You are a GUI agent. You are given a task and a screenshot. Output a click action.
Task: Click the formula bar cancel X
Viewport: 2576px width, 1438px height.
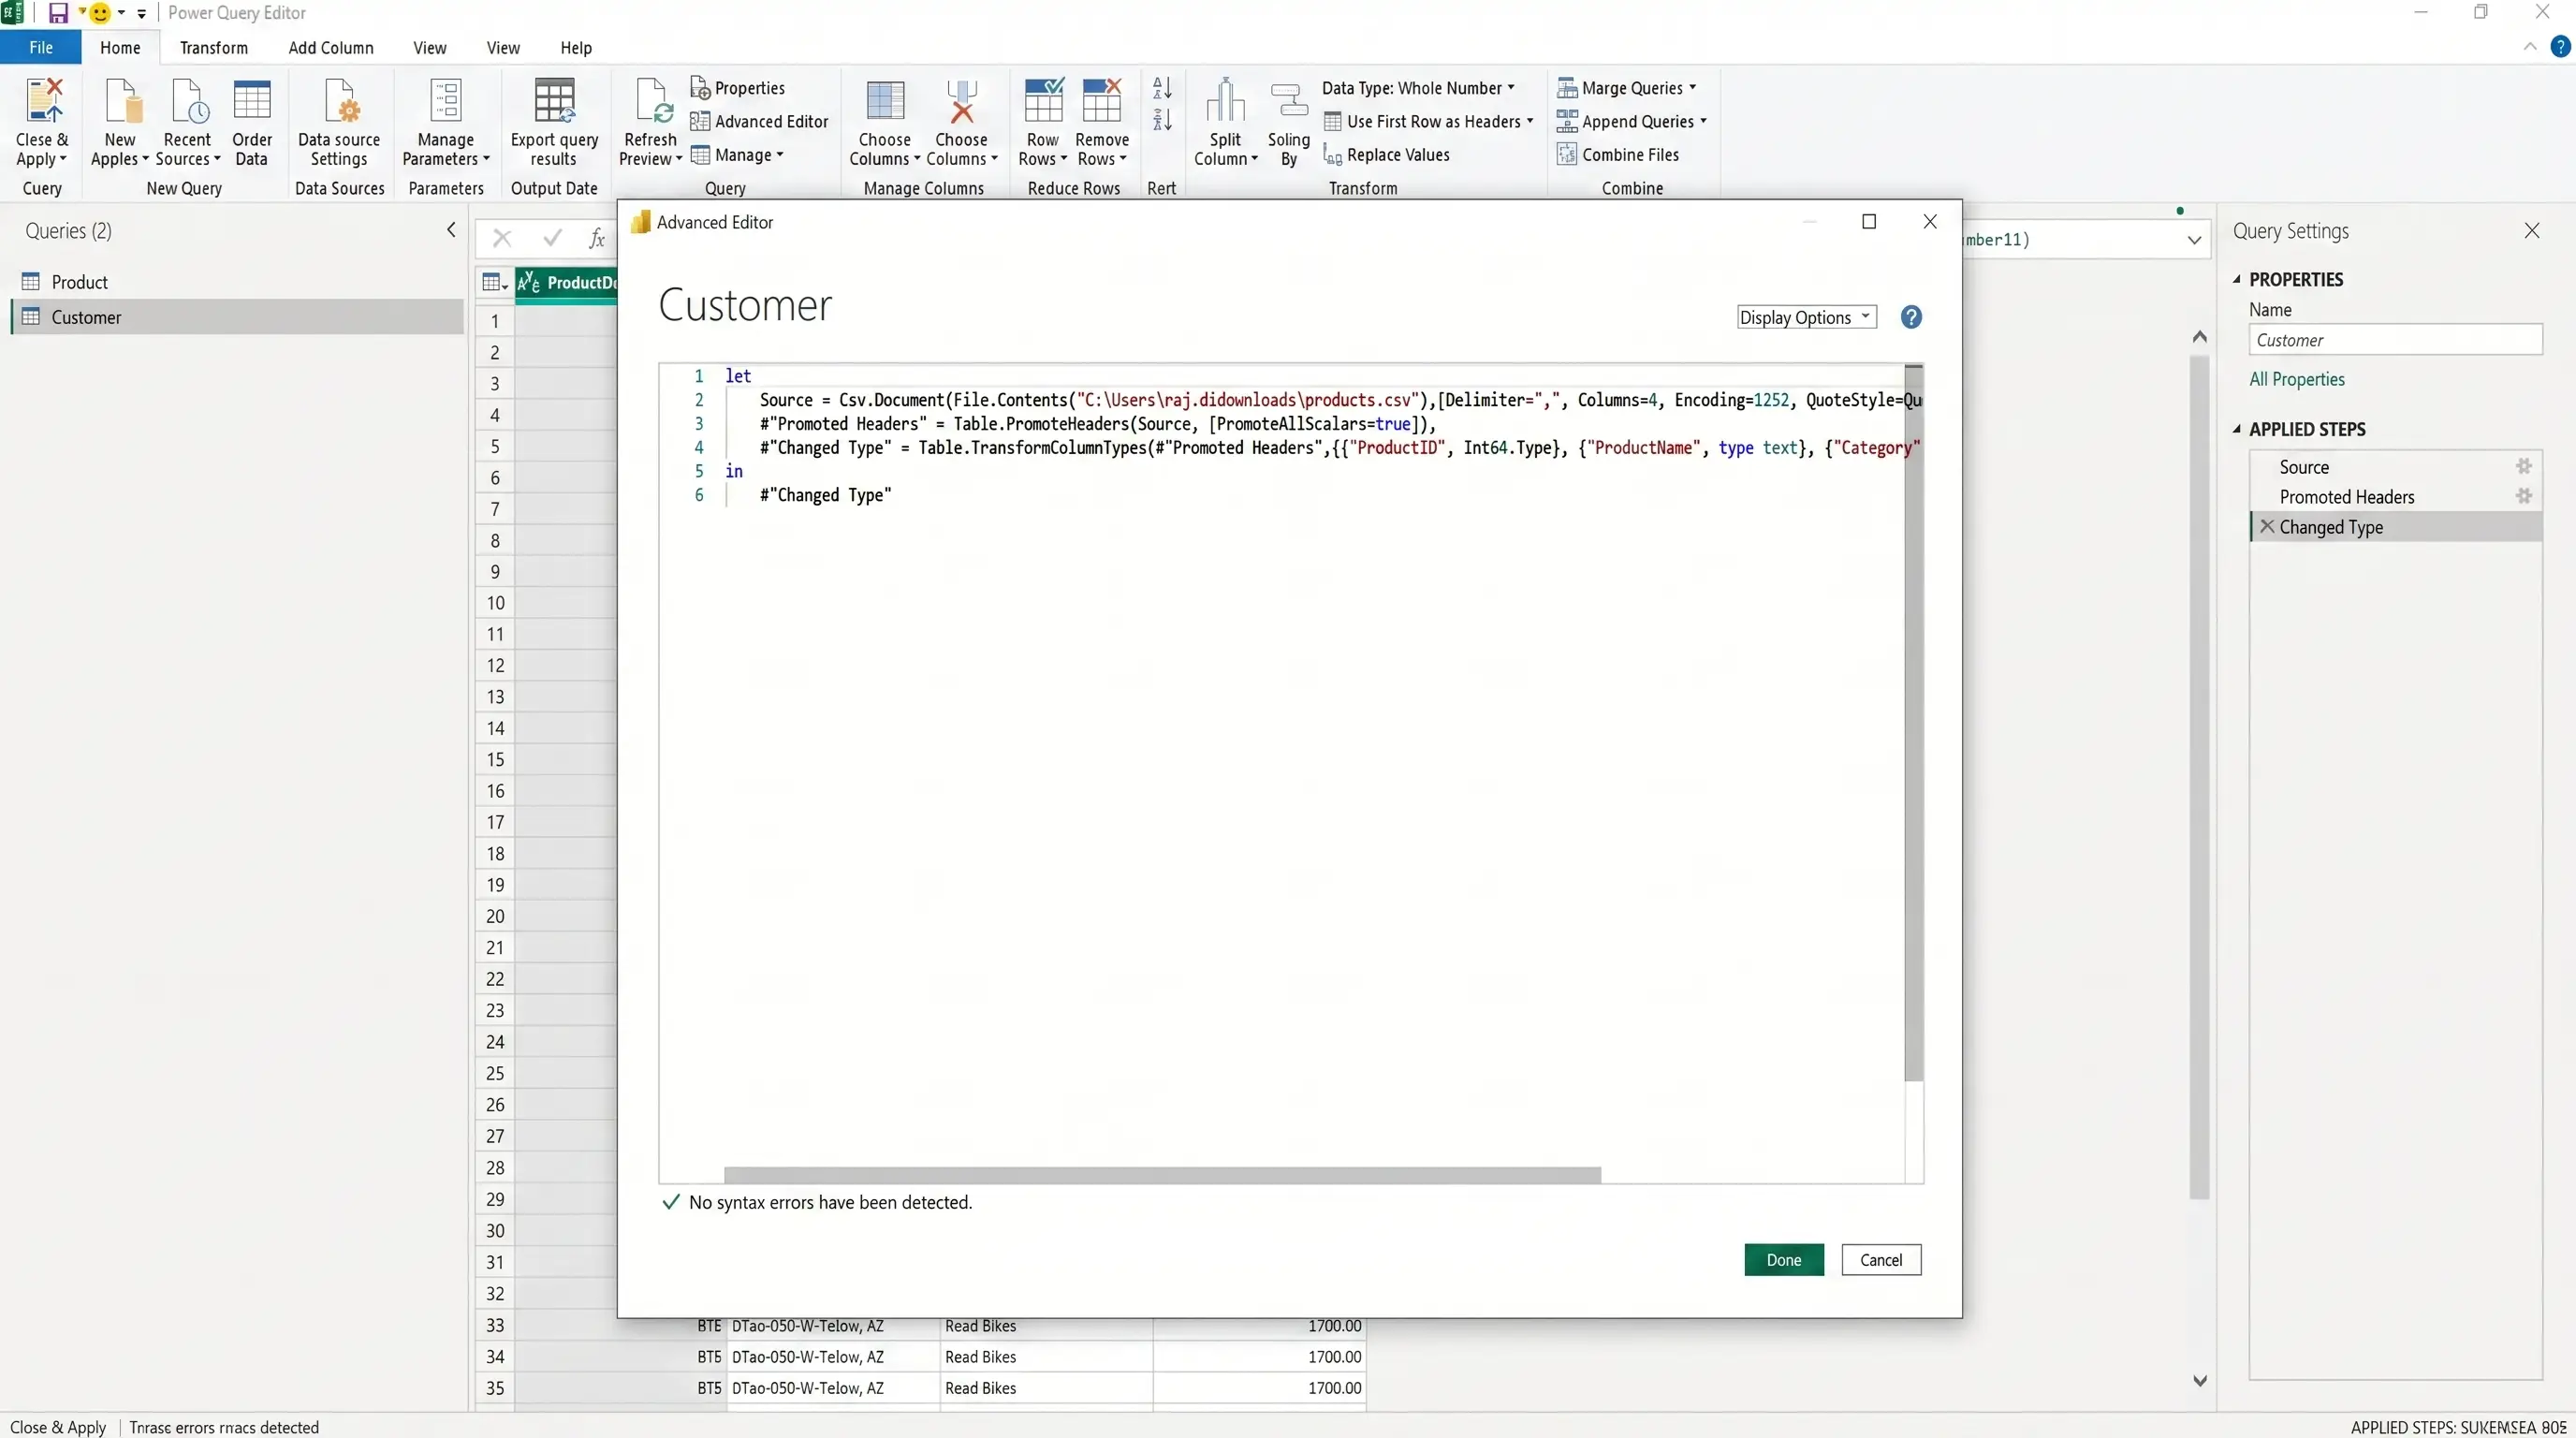point(502,238)
